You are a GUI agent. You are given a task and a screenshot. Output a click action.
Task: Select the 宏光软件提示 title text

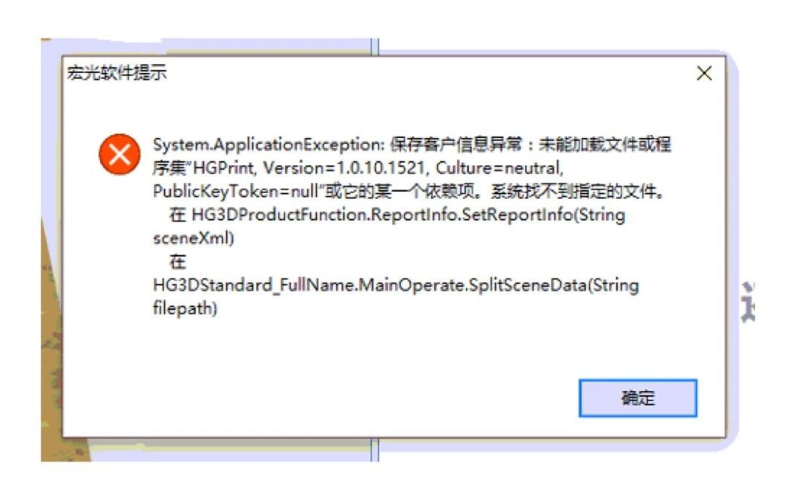click(x=117, y=73)
